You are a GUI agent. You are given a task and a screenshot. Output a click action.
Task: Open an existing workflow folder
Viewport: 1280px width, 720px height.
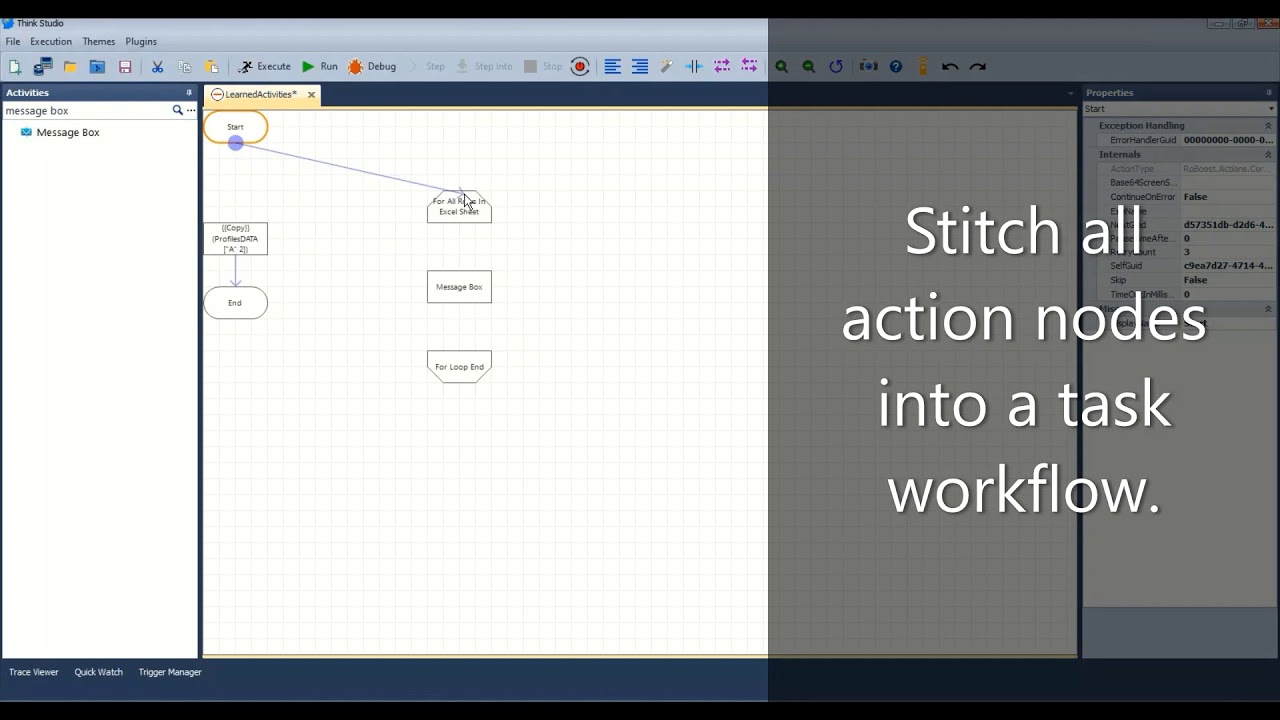coord(70,67)
